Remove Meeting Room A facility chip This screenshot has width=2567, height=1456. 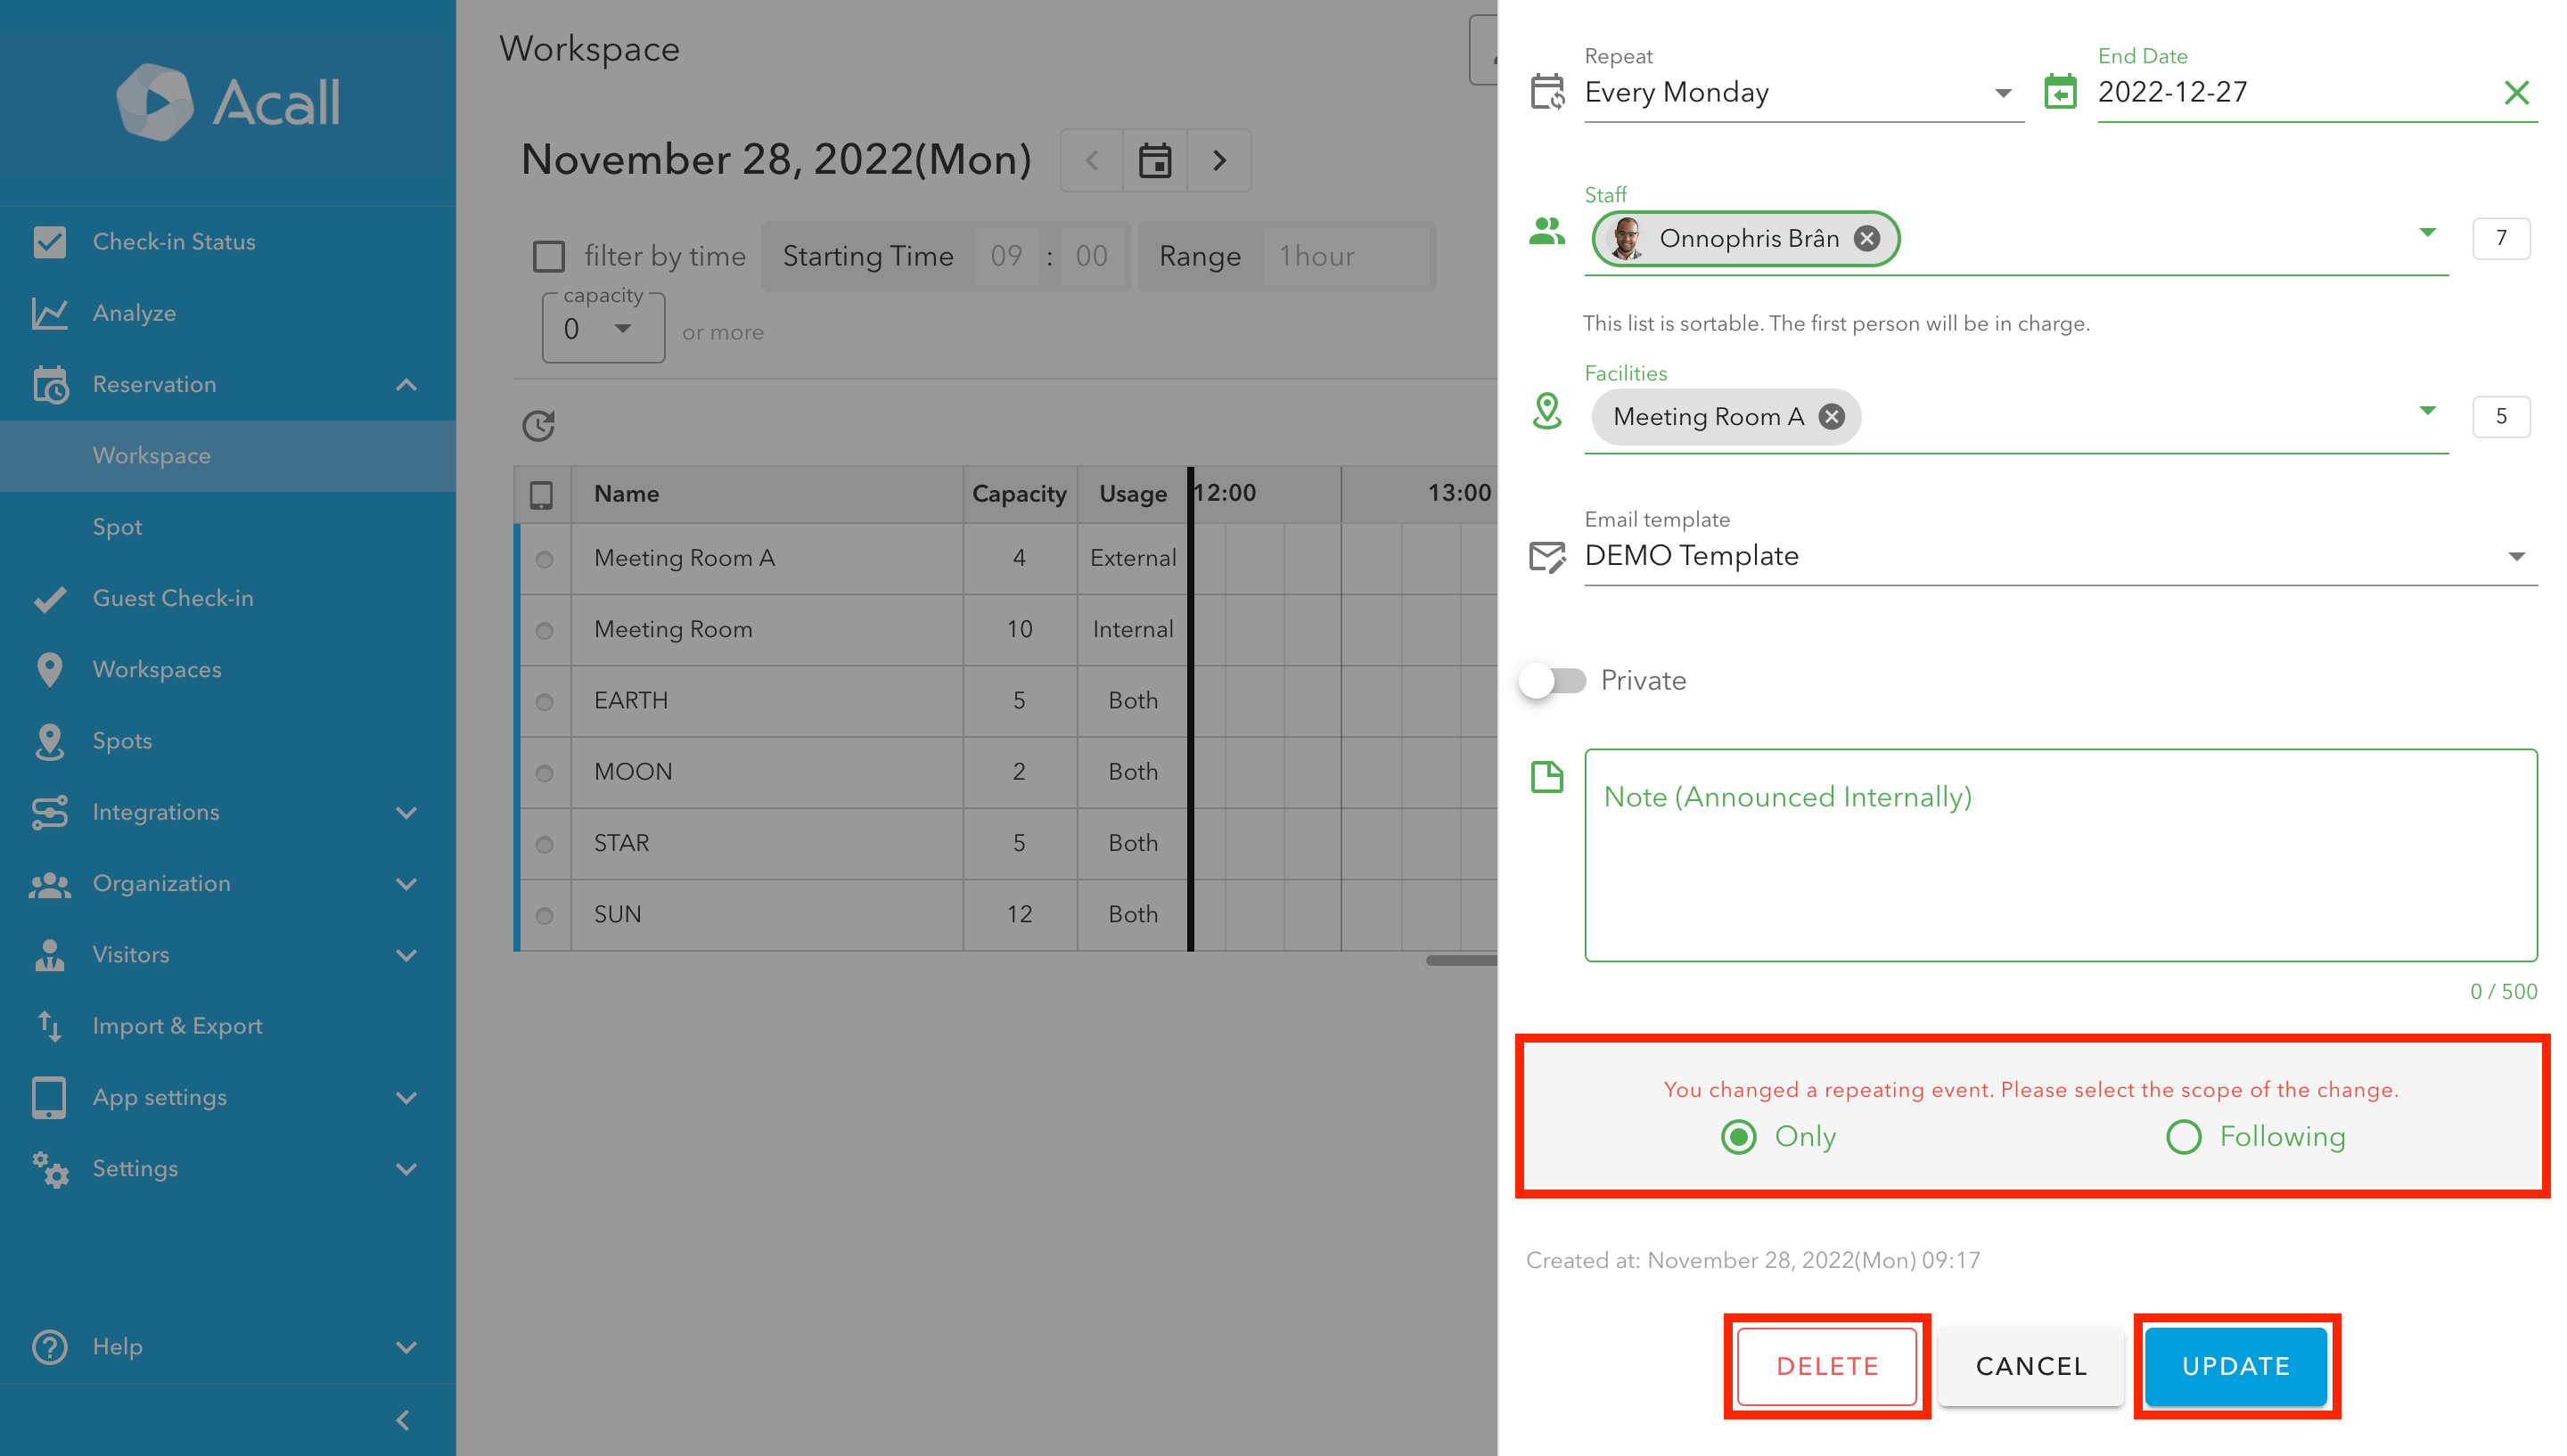(x=1831, y=417)
